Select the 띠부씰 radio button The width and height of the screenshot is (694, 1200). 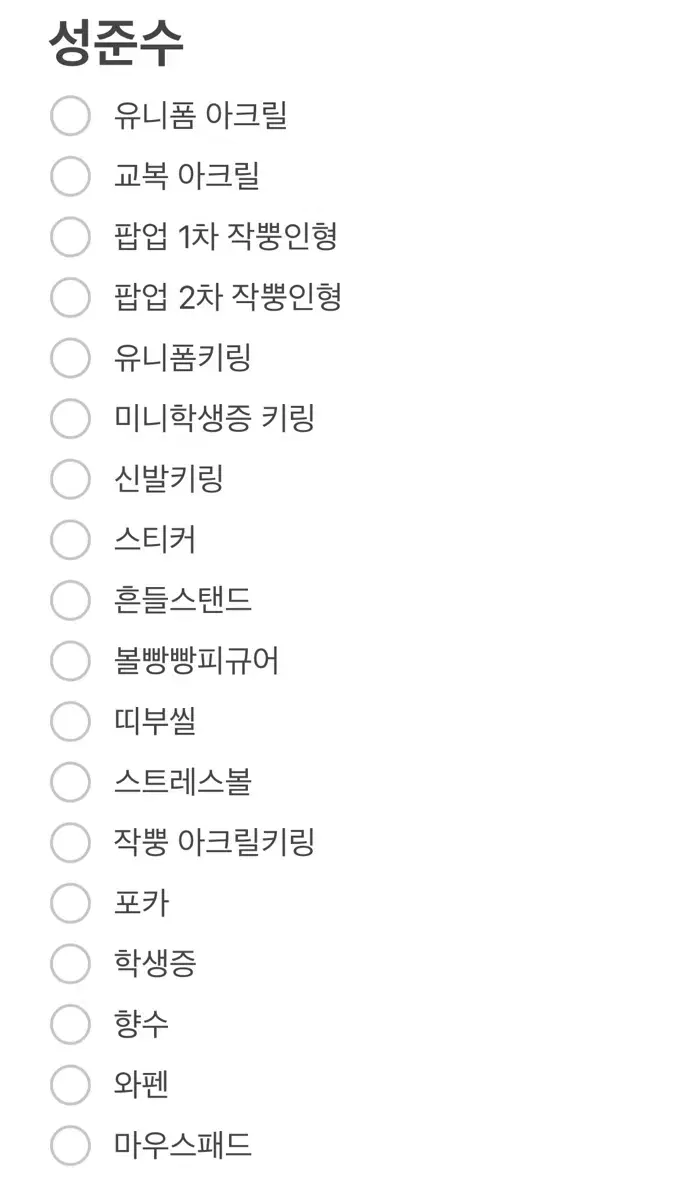[x=70, y=721]
